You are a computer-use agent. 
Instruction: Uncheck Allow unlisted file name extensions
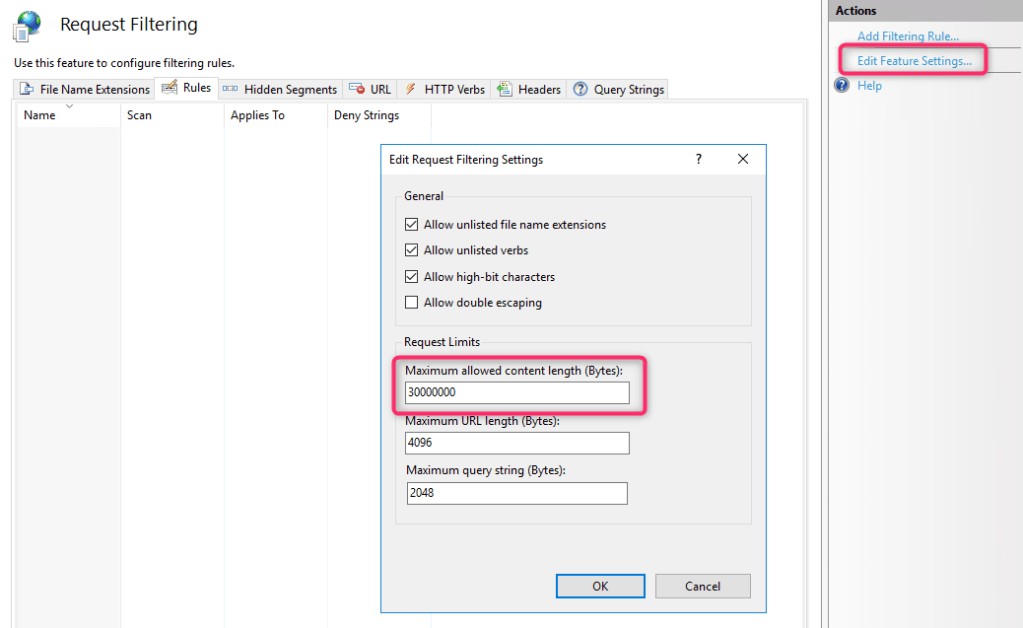tap(412, 225)
